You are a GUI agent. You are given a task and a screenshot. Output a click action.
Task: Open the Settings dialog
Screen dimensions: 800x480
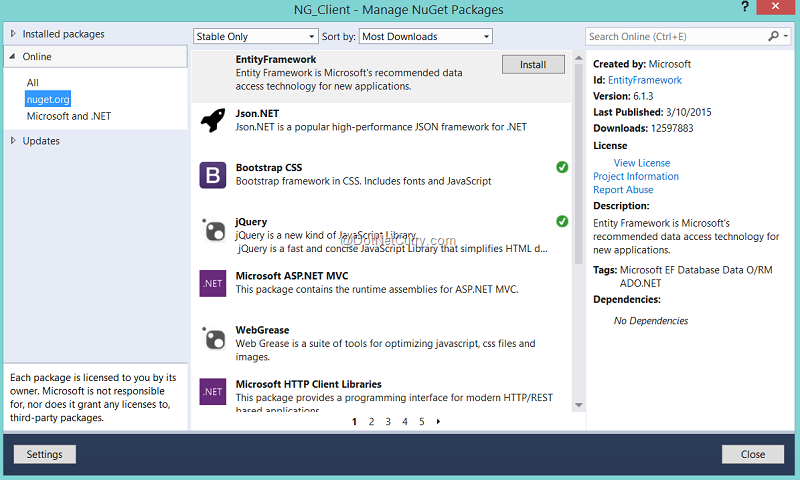click(x=44, y=454)
